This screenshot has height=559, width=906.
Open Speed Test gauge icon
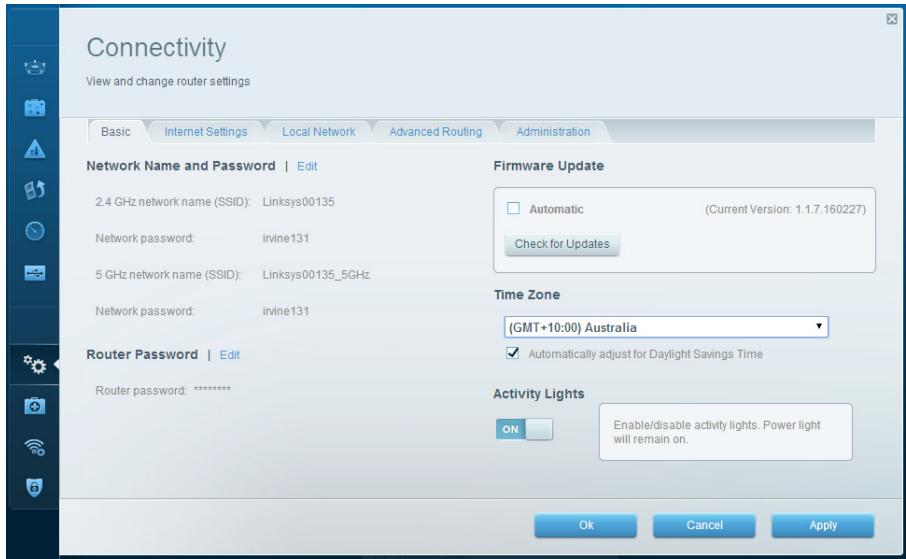coord(35,231)
